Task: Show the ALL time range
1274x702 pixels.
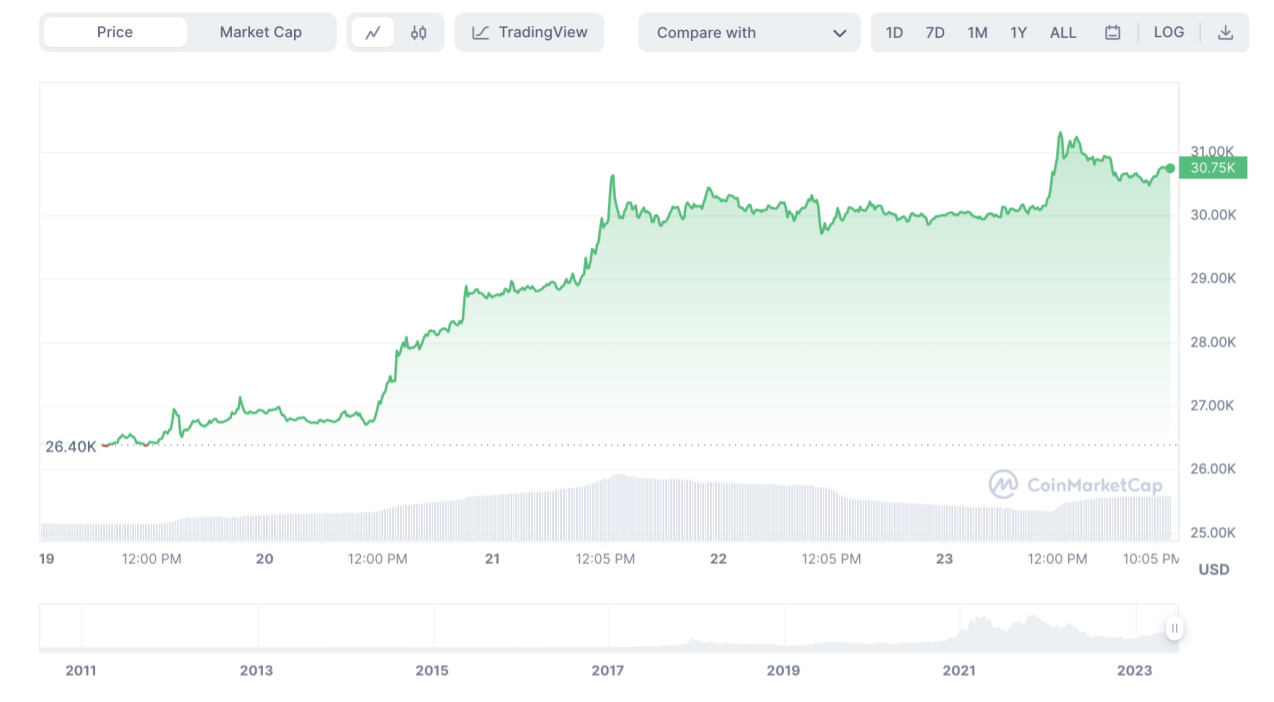Action: pyautogui.click(x=1063, y=33)
